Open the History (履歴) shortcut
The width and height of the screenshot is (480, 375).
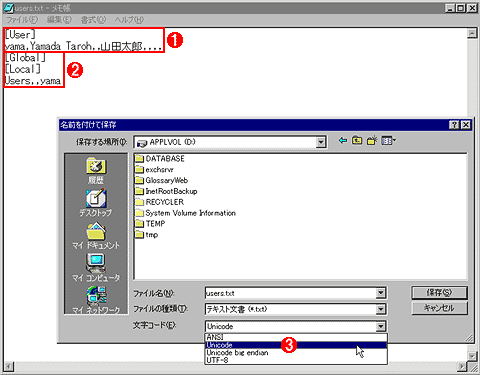click(96, 171)
